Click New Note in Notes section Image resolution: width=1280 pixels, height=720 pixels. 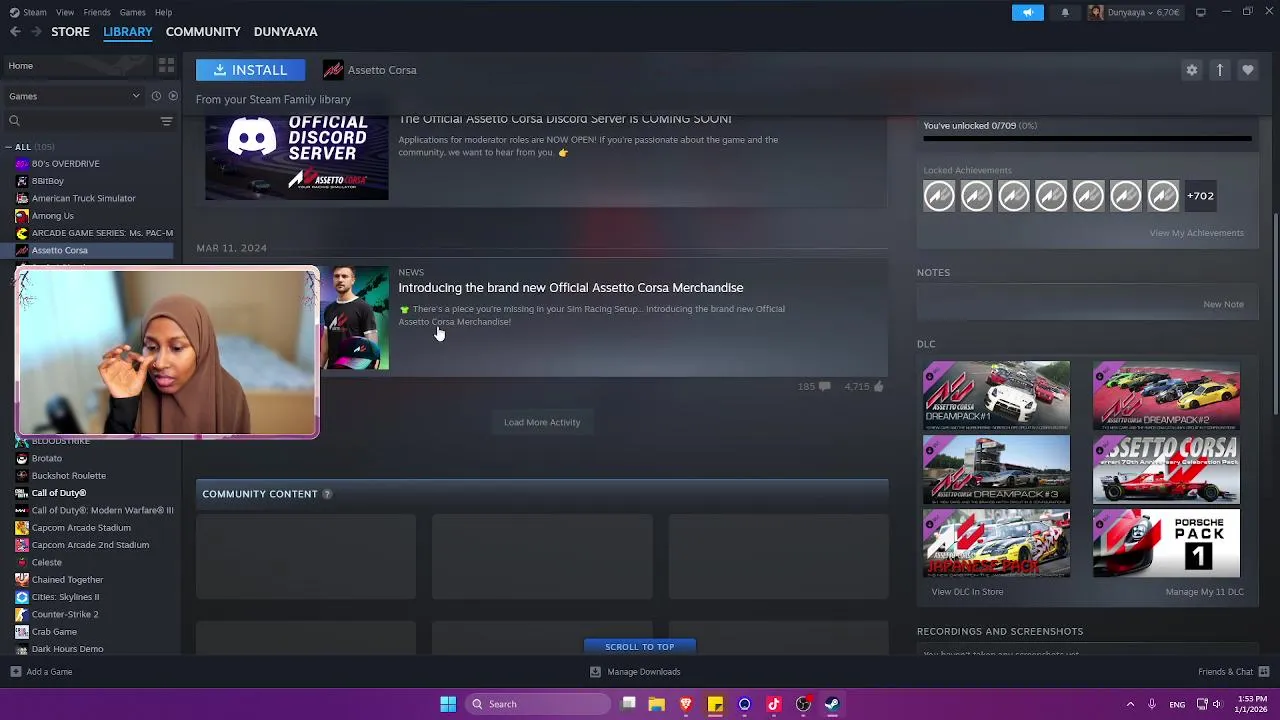pos(1223,304)
